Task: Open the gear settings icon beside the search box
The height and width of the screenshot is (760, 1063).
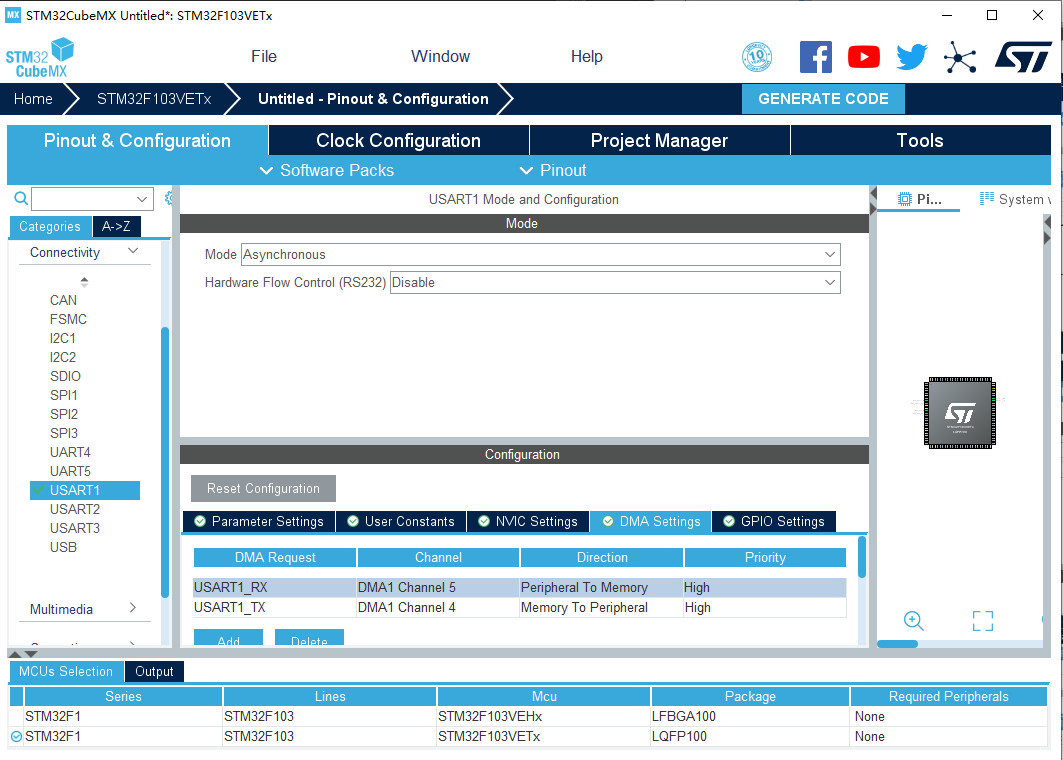Action: (x=169, y=198)
